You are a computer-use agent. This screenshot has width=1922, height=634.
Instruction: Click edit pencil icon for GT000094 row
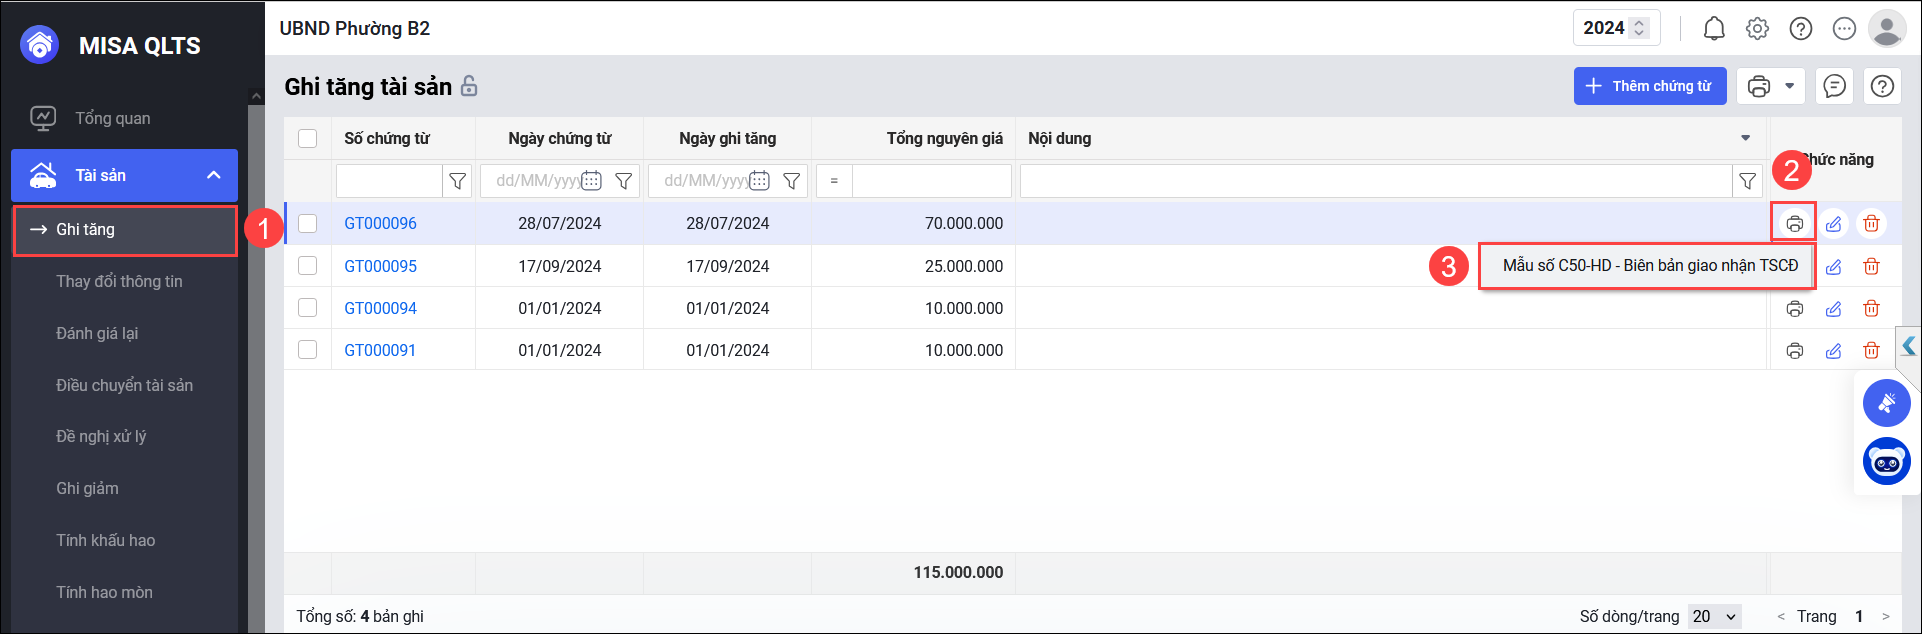point(1833,309)
